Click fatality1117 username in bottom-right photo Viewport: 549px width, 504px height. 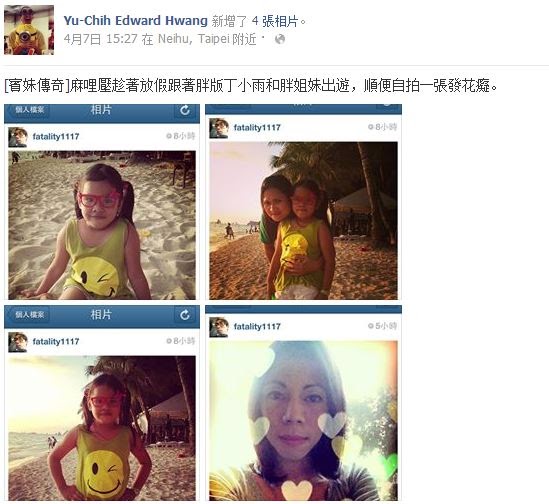point(257,327)
